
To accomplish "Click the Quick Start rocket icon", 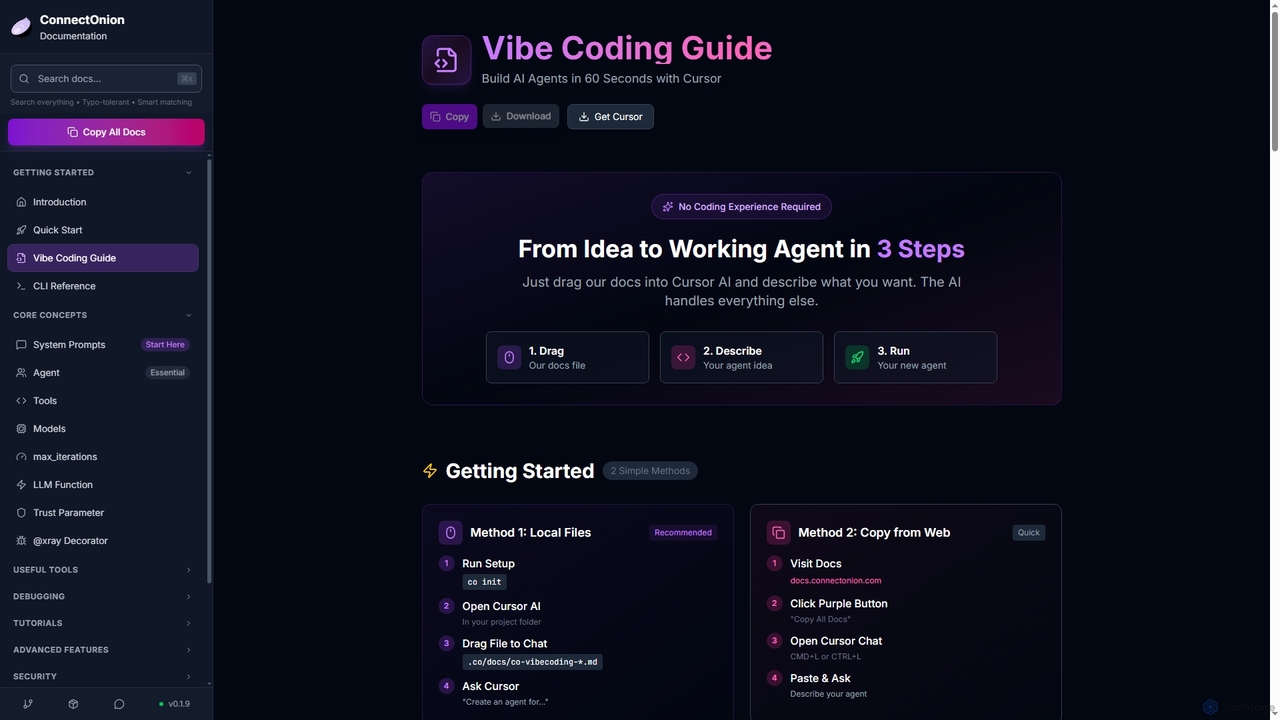I will coord(22,230).
